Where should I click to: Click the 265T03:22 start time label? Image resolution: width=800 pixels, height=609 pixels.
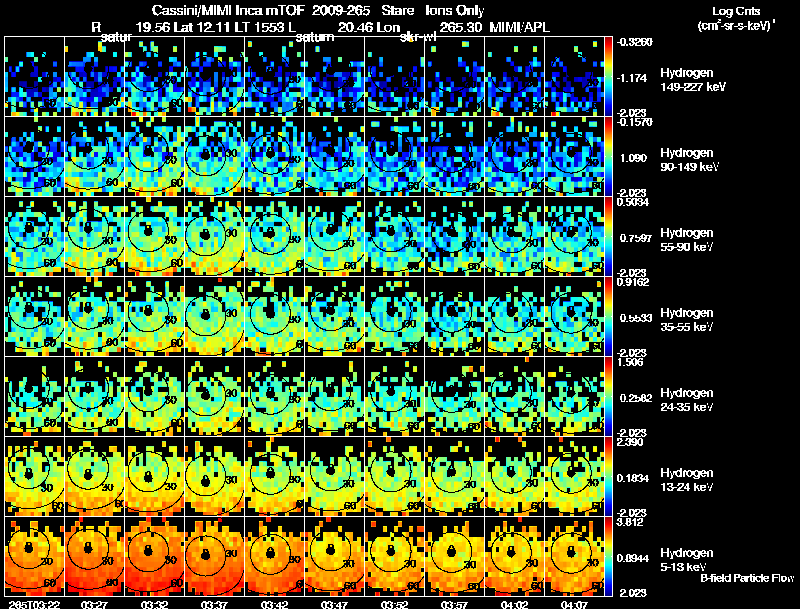click(x=34, y=604)
